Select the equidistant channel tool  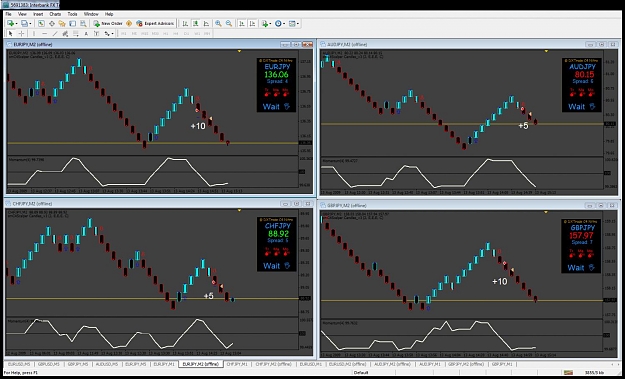coord(65,34)
